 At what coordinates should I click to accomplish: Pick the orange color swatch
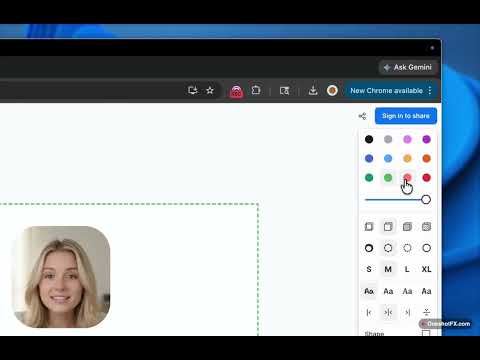point(426,158)
